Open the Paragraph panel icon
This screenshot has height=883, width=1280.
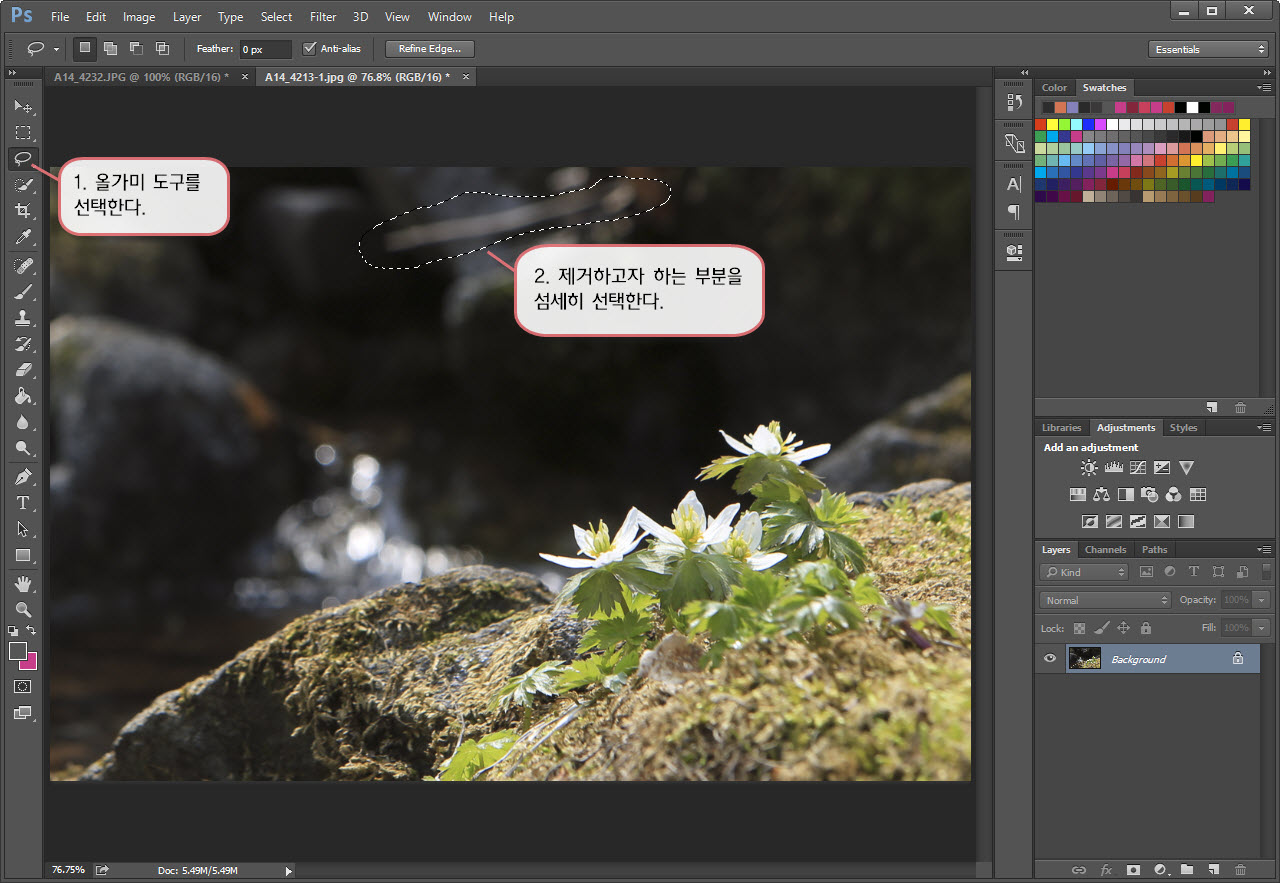pyautogui.click(x=1014, y=212)
